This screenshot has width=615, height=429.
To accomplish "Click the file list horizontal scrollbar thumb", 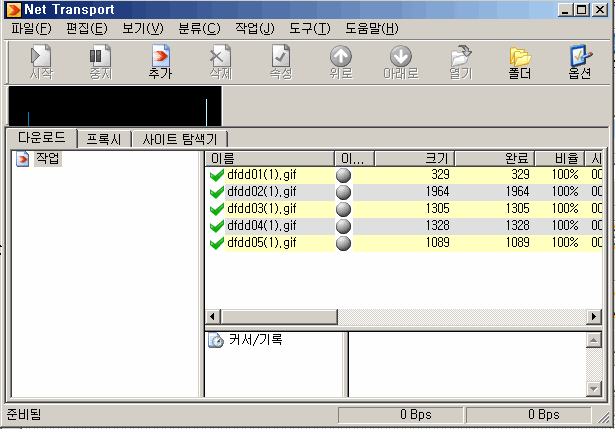I will tap(279, 316).
